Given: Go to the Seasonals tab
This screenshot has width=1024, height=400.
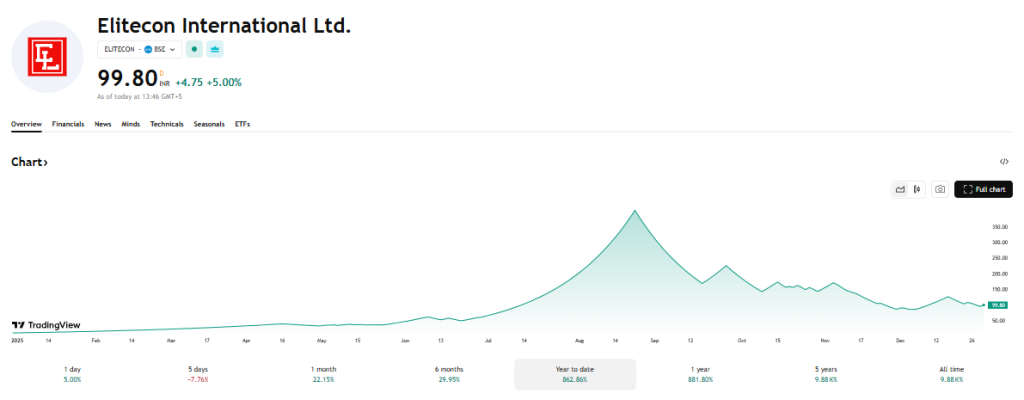Looking at the screenshot, I should point(209,124).
